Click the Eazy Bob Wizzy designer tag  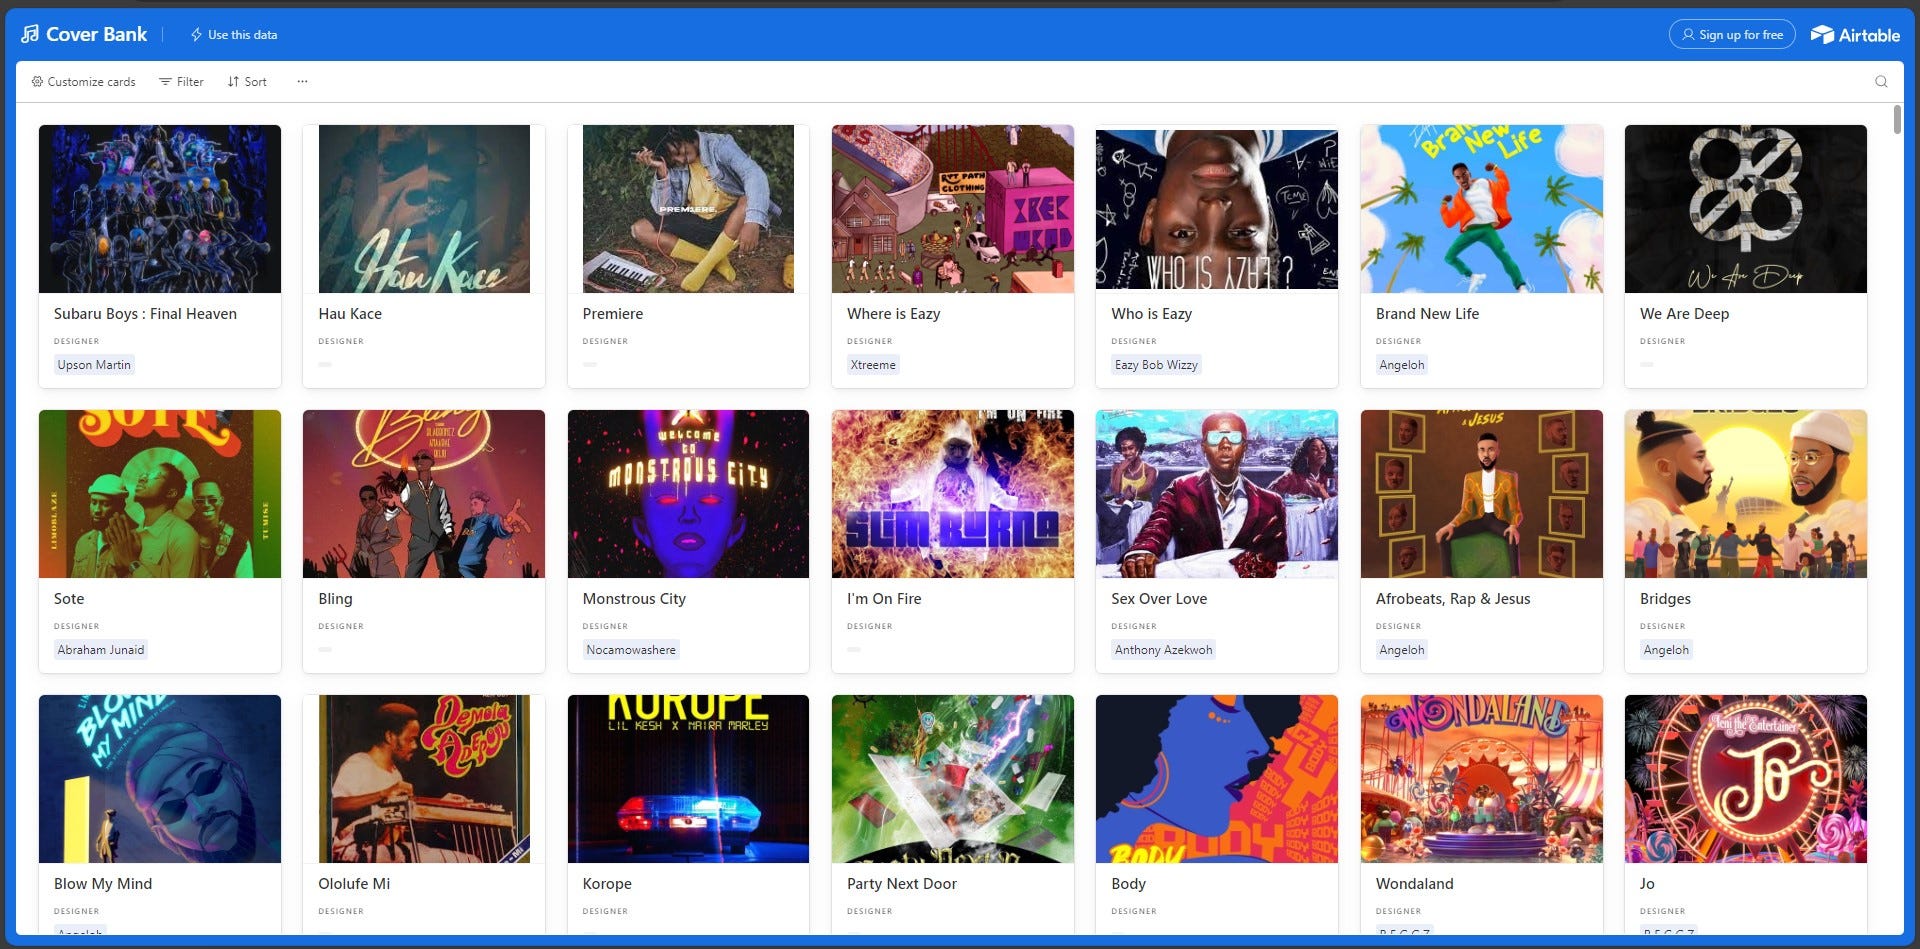click(x=1156, y=365)
